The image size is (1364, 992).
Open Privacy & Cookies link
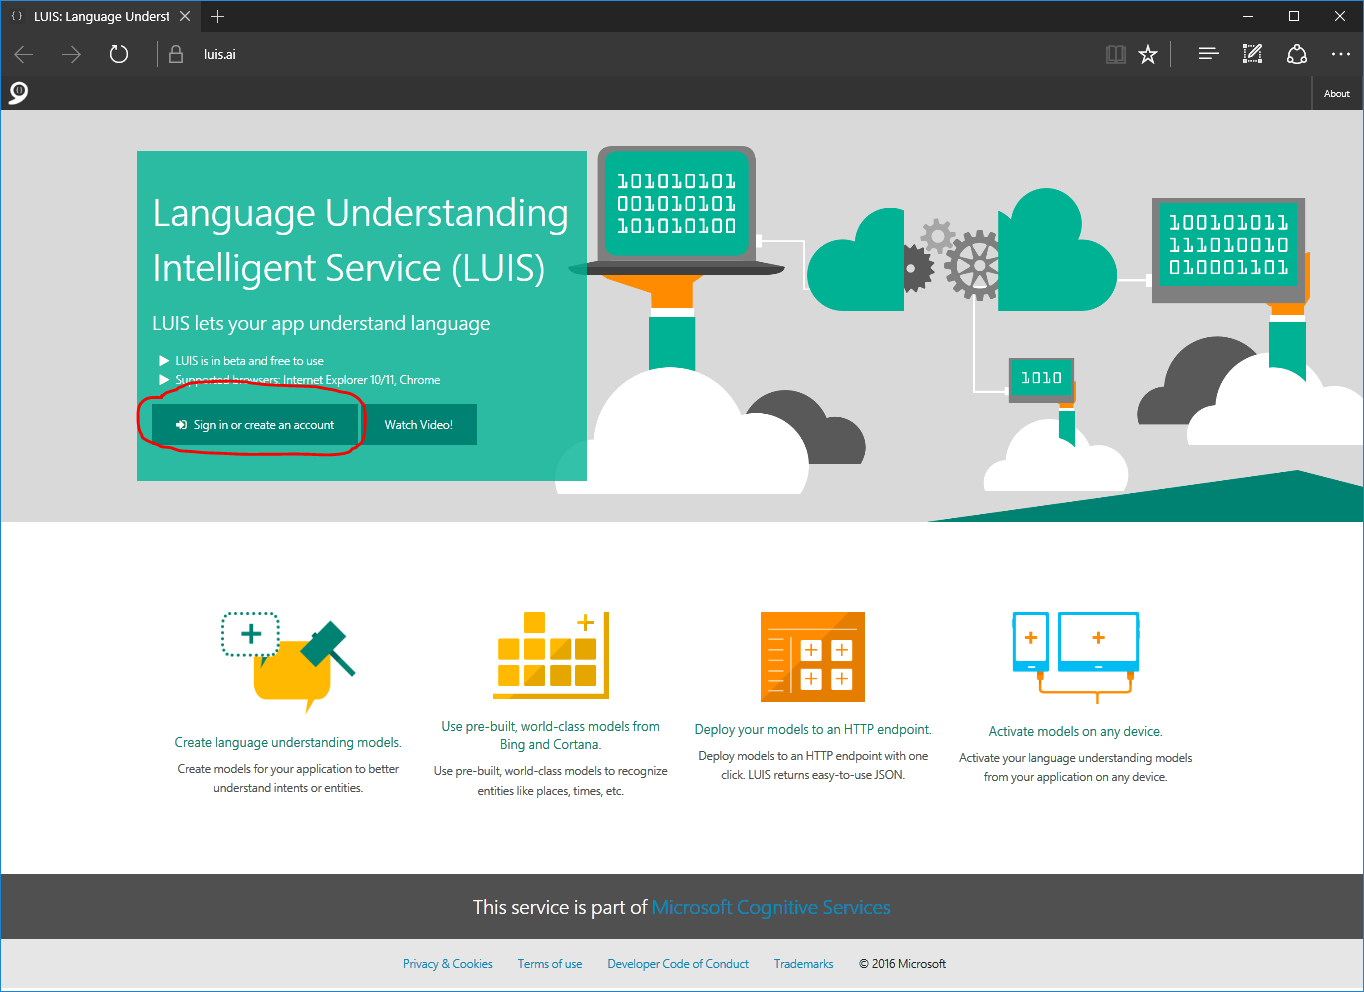(448, 964)
